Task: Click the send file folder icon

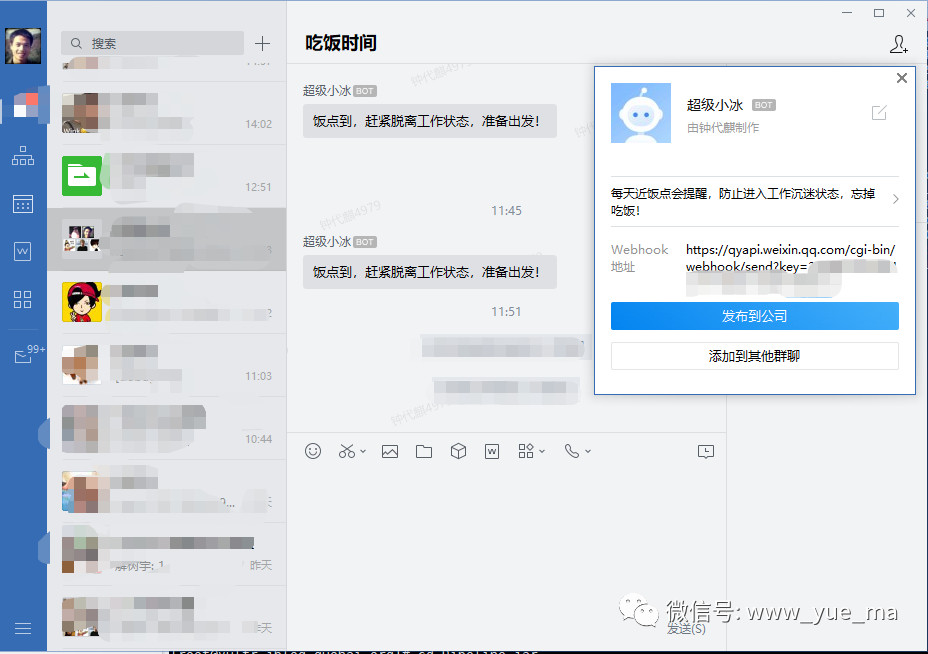Action: 424,452
